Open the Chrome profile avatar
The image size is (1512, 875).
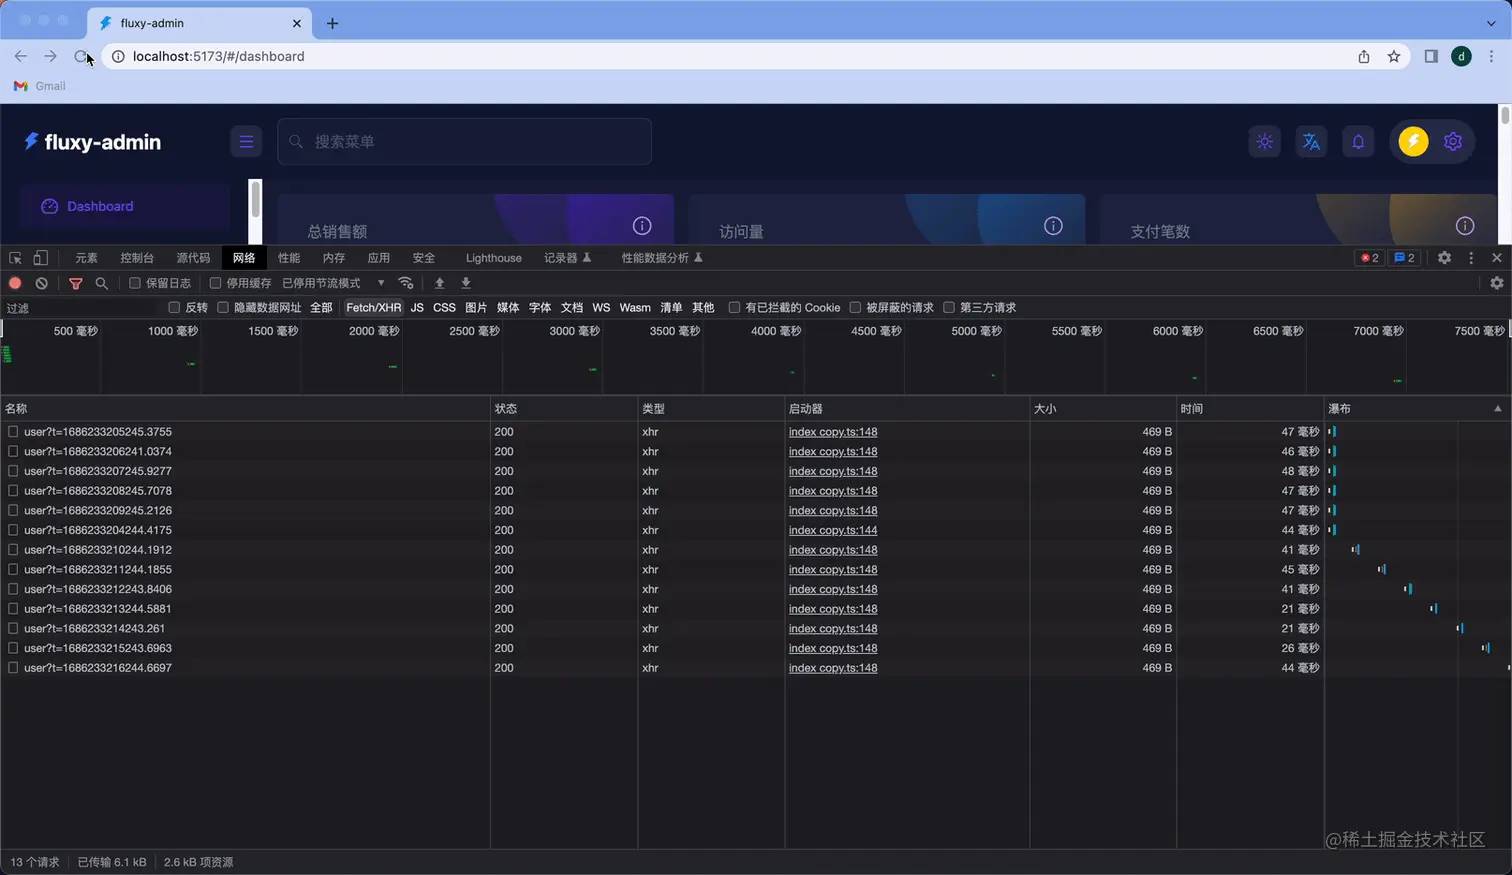[x=1461, y=56]
